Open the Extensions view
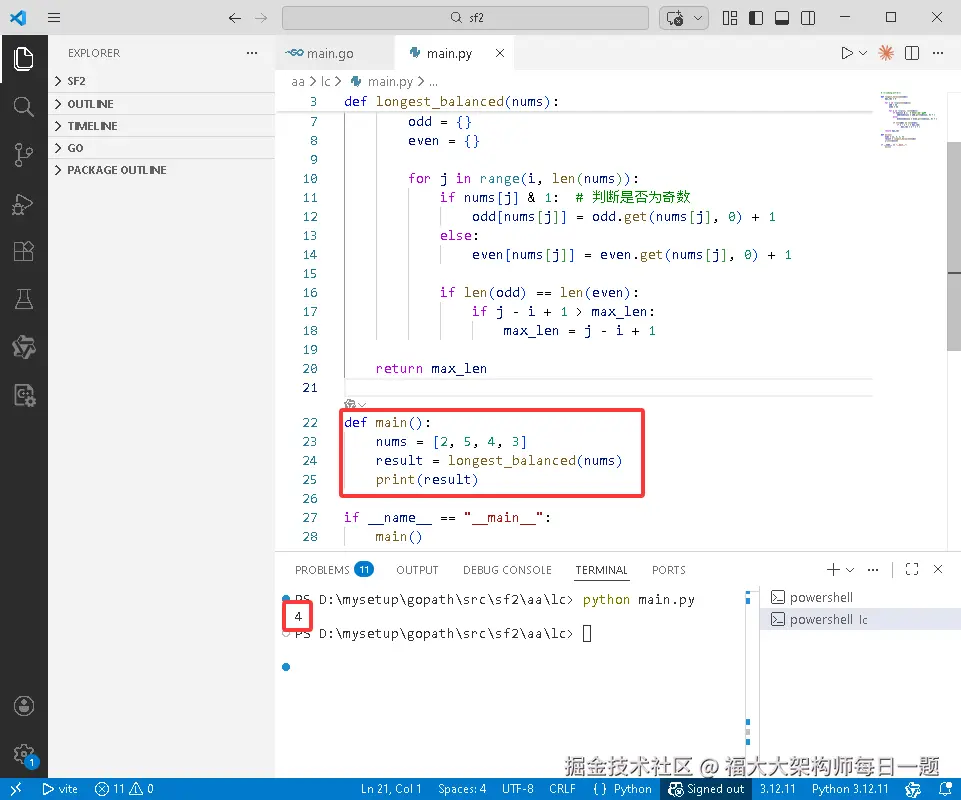The image size is (961, 800). [x=23, y=251]
